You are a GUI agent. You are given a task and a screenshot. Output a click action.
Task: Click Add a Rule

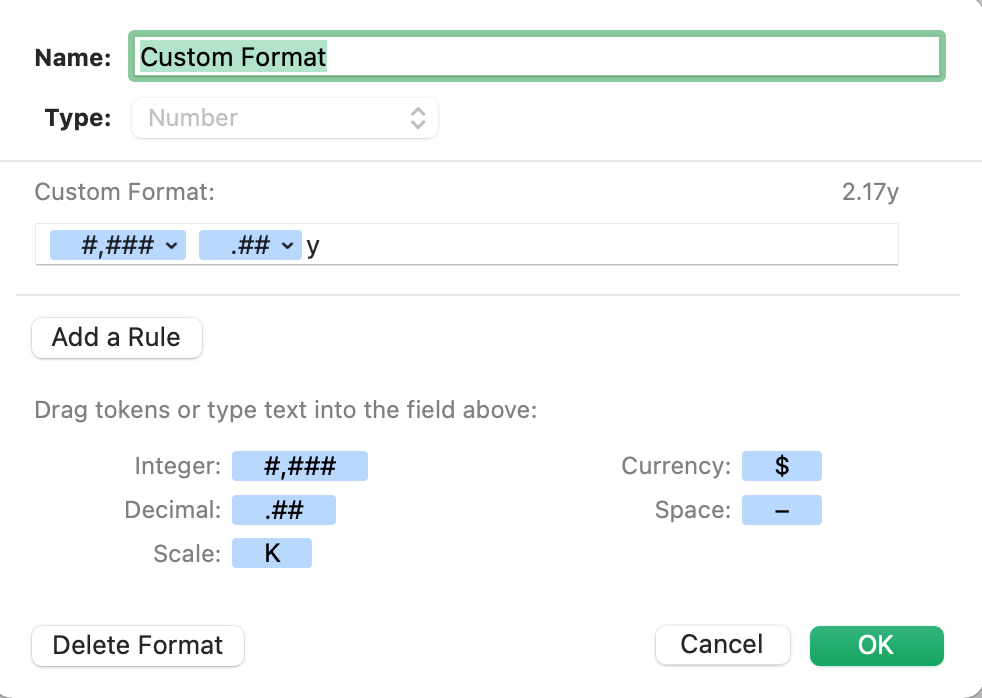point(117,338)
